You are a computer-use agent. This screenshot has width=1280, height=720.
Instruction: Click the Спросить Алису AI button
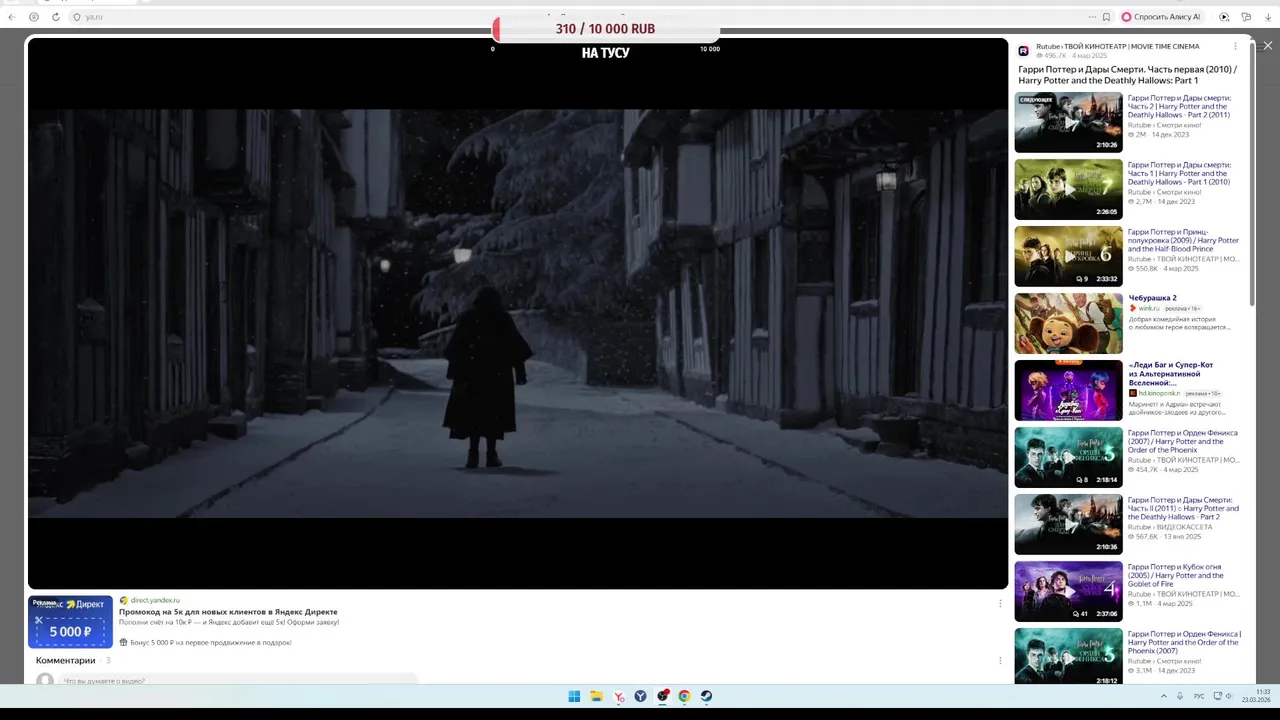click(x=1161, y=17)
